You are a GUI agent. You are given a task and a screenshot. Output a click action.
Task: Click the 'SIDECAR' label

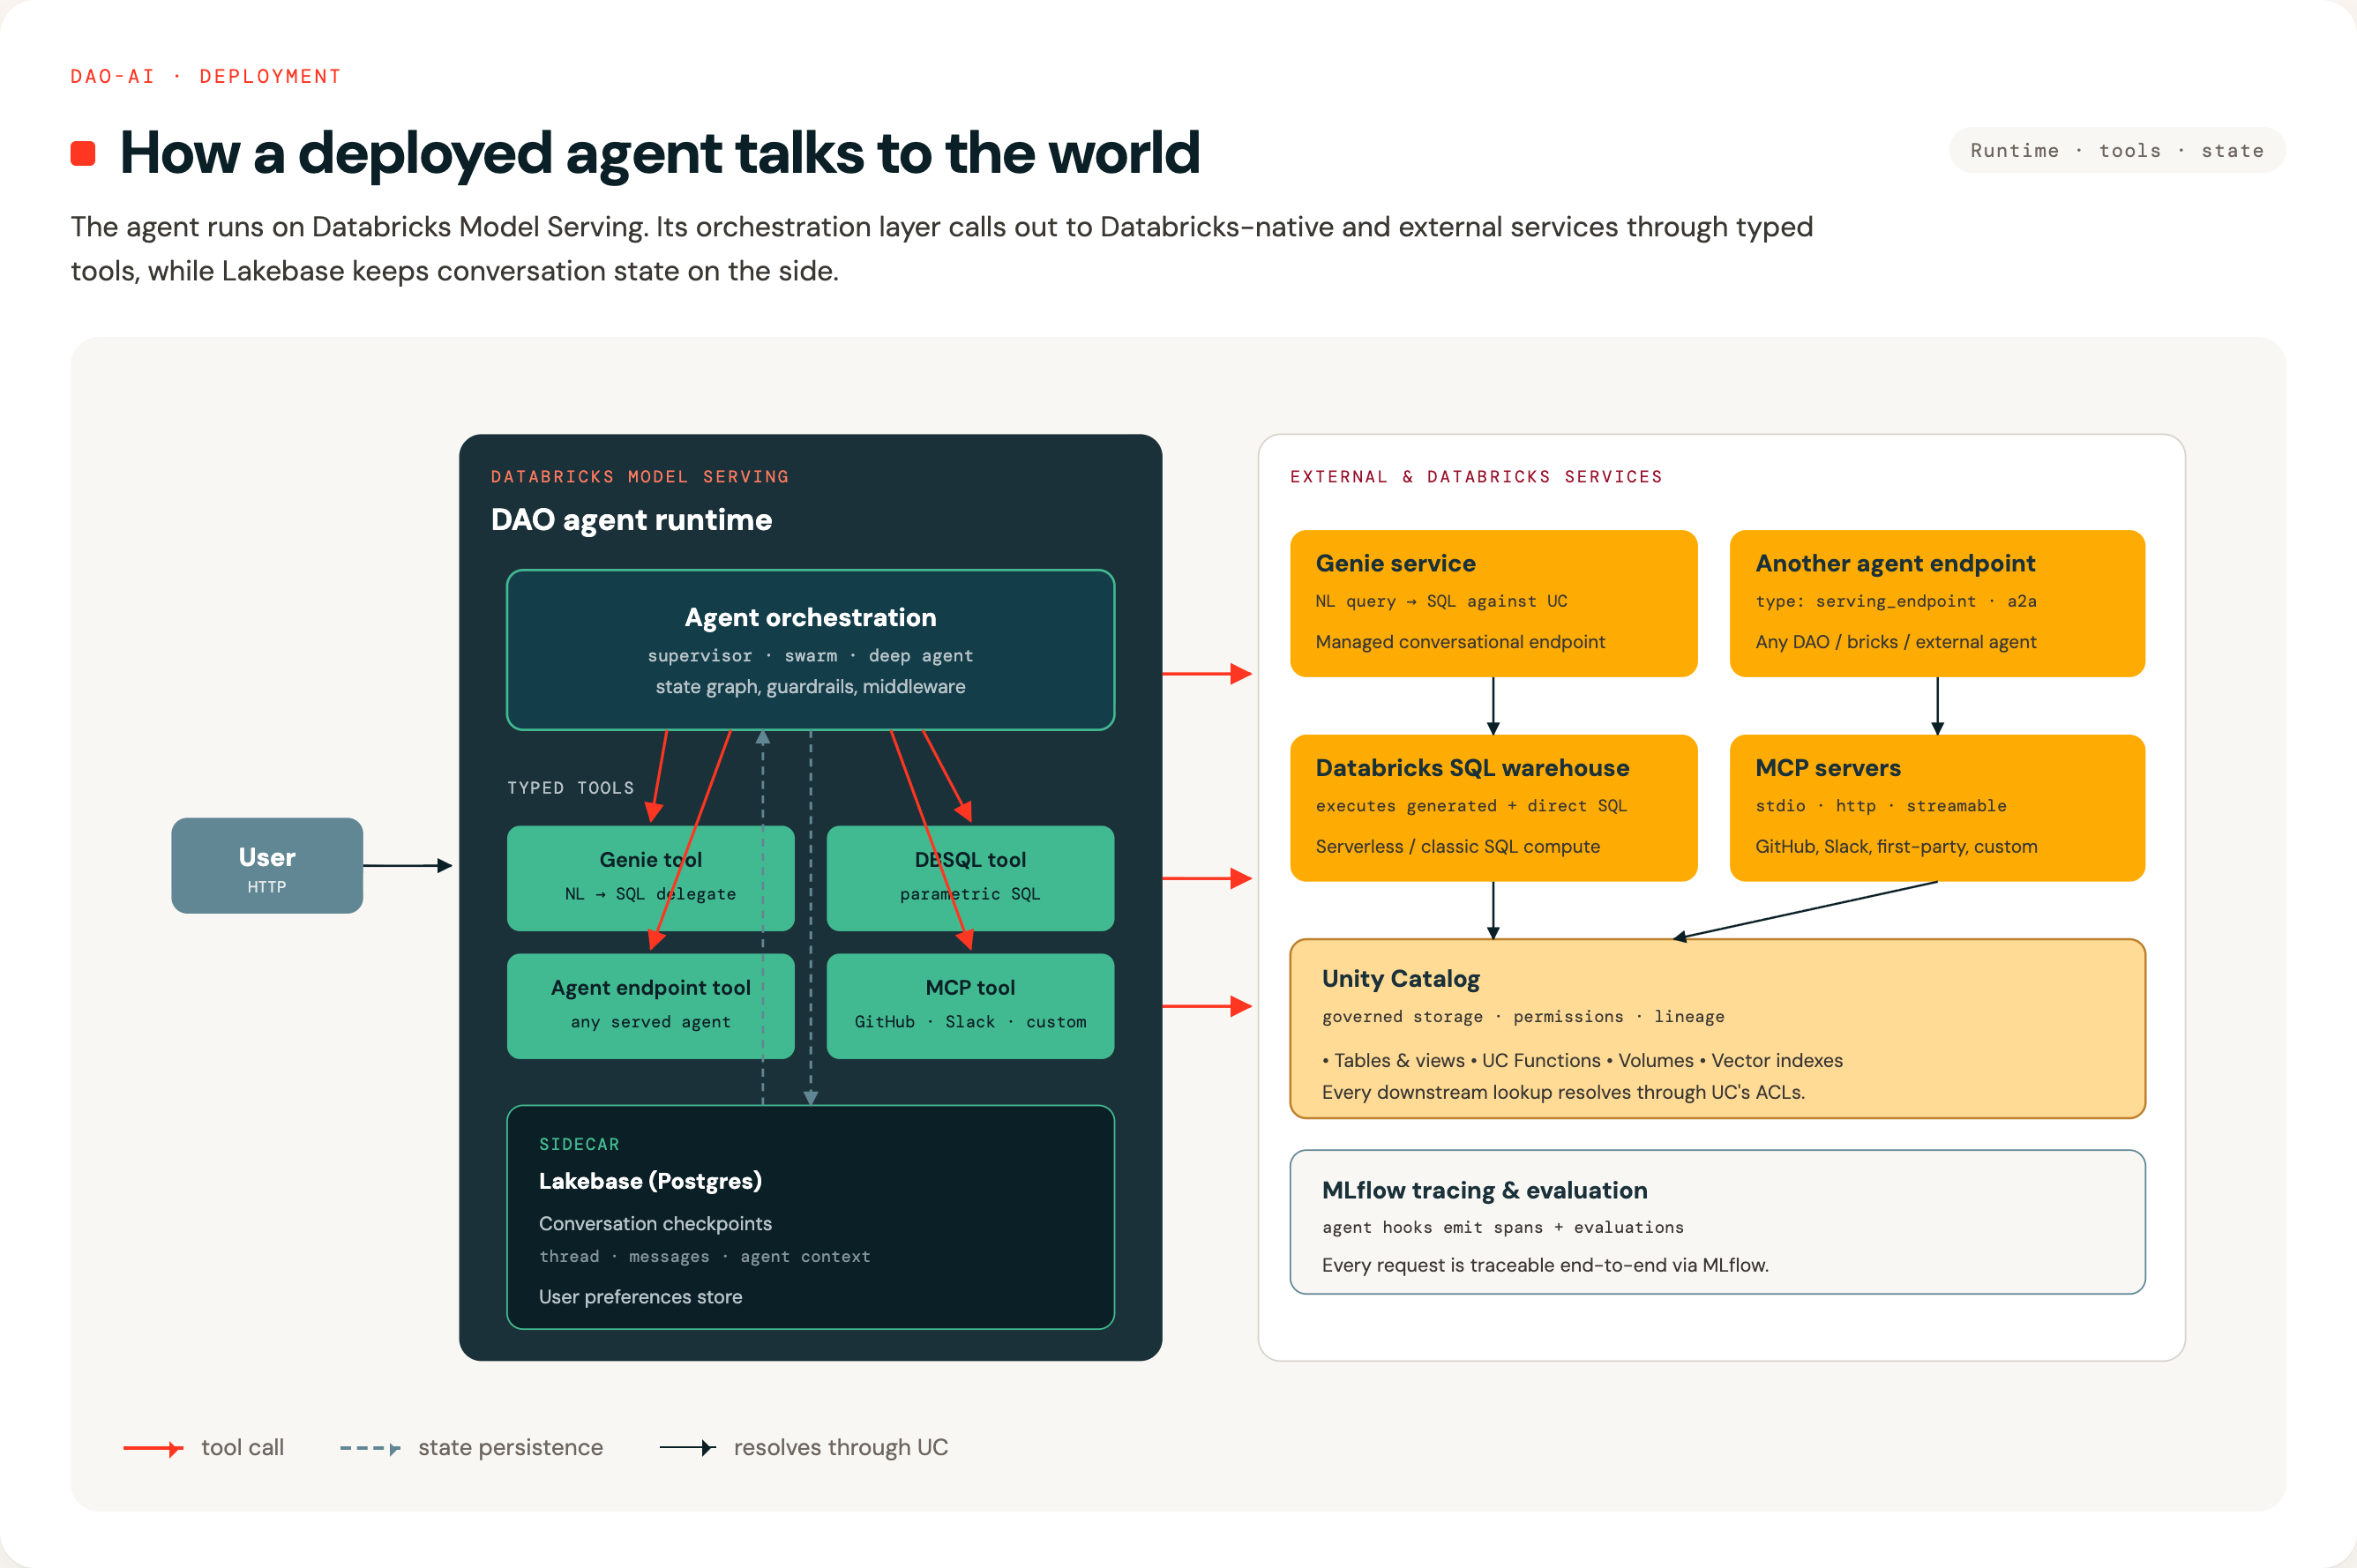click(579, 1144)
